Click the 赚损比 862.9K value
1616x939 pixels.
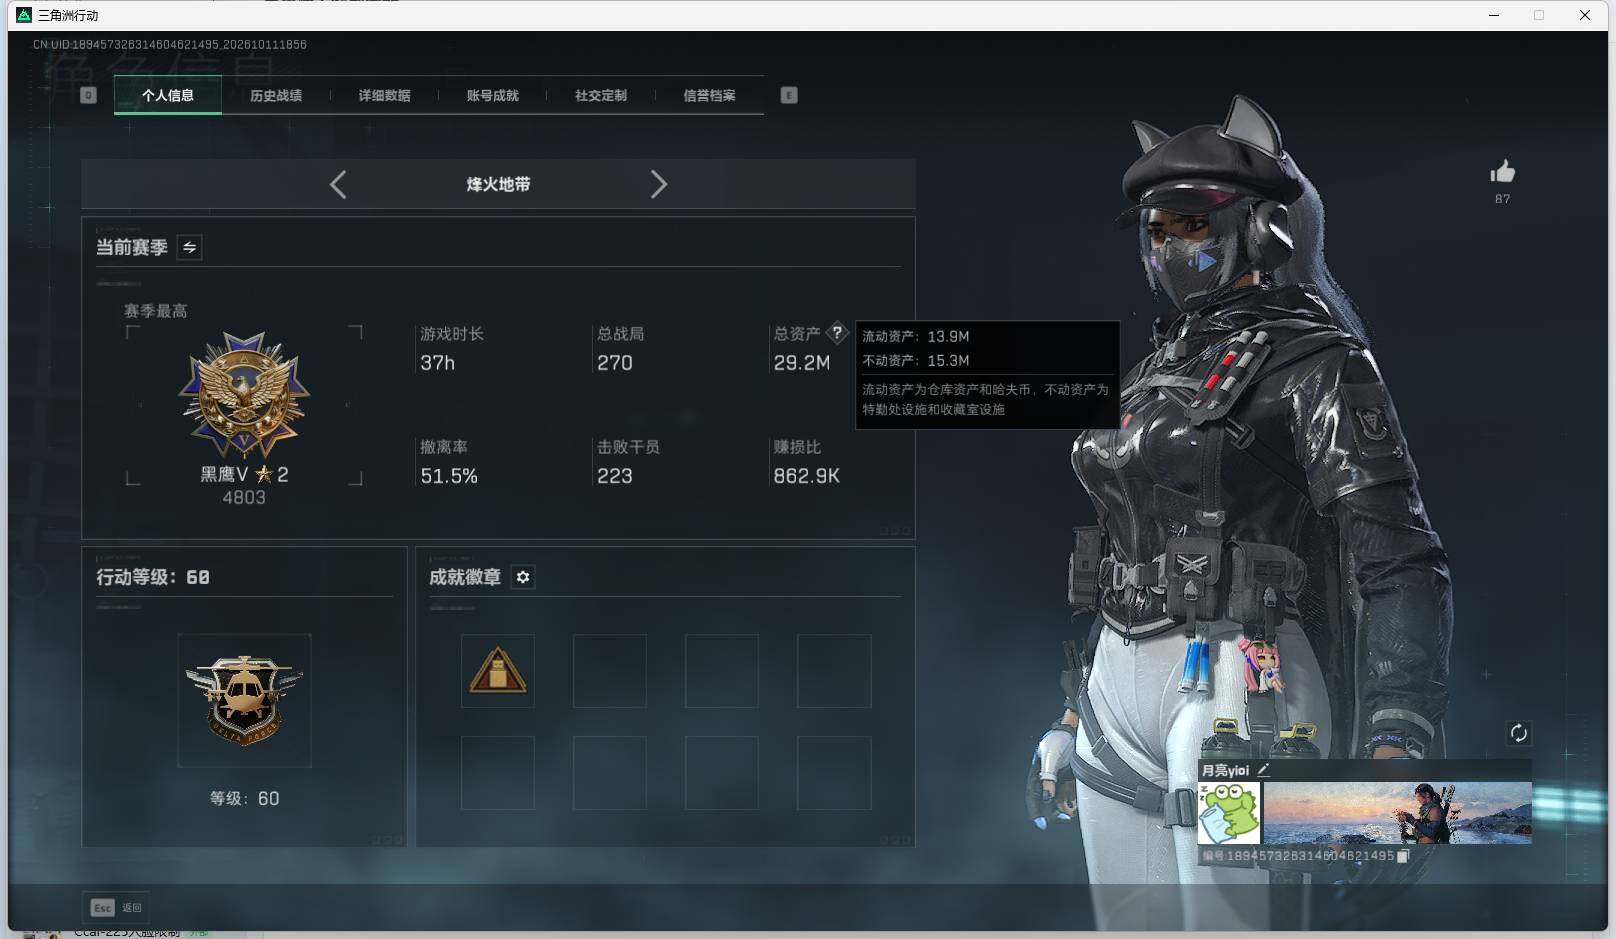pyautogui.click(x=806, y=476)
